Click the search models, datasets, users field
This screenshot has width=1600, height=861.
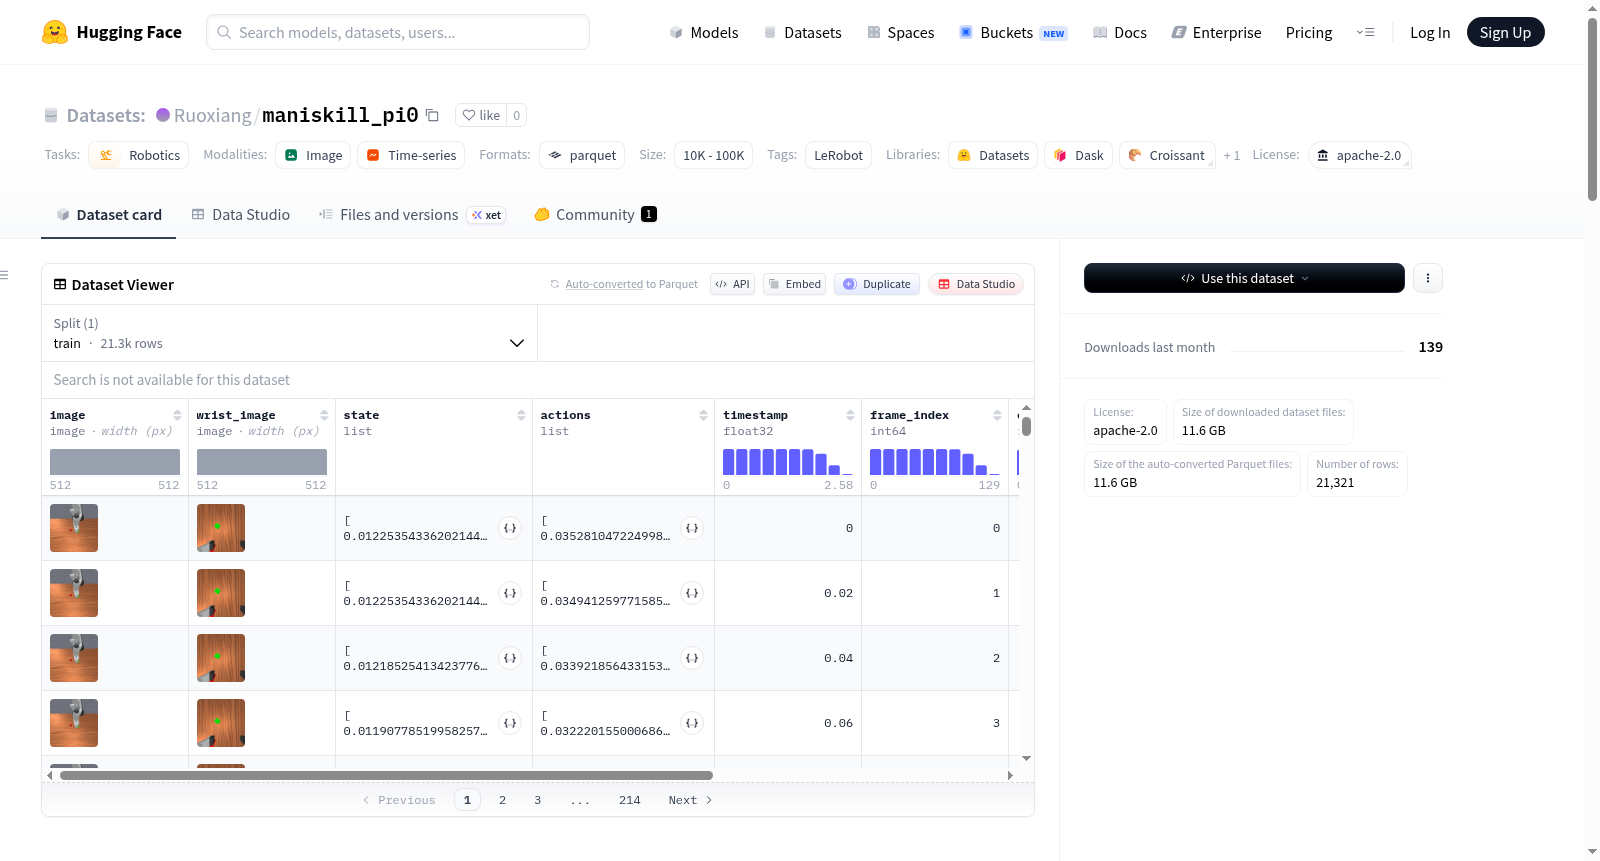(398, 32)
